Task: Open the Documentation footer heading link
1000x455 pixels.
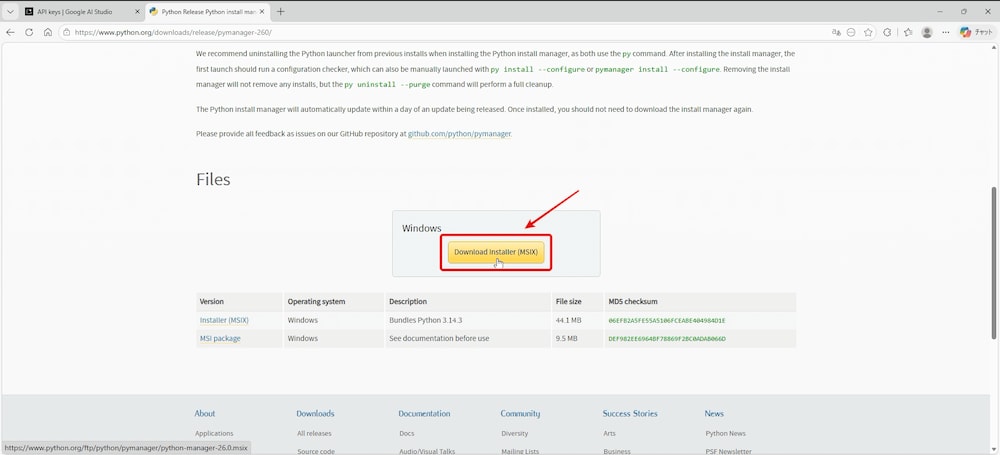Action: [x=424, y=414]
